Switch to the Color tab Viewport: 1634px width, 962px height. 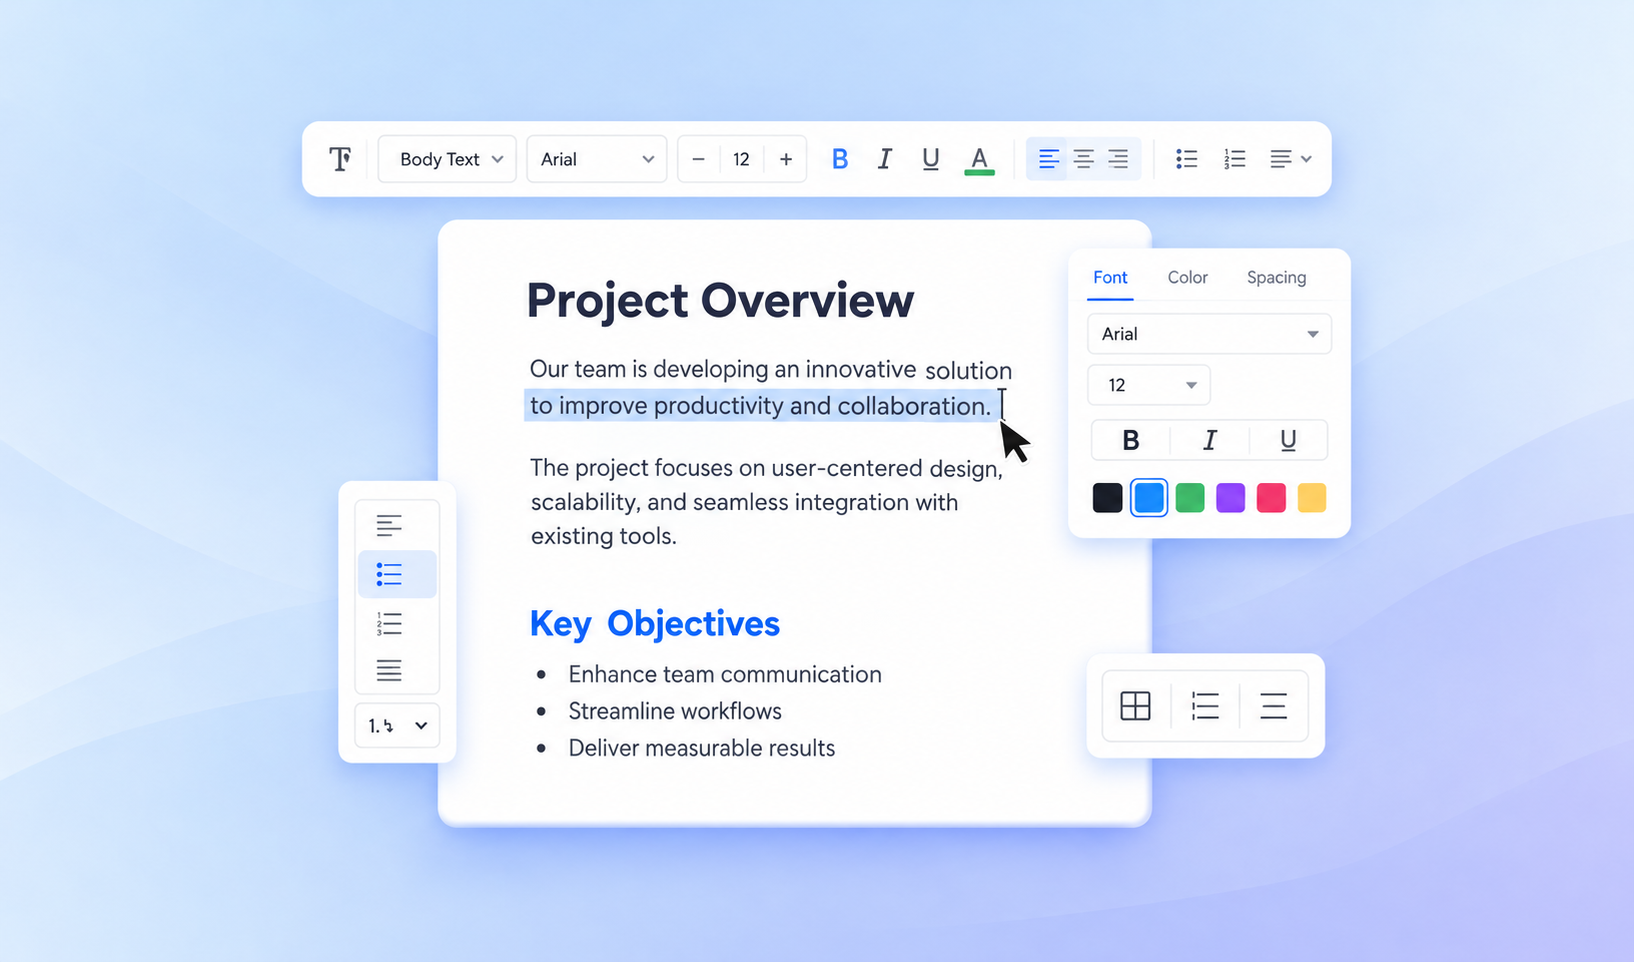[1187, 277]
